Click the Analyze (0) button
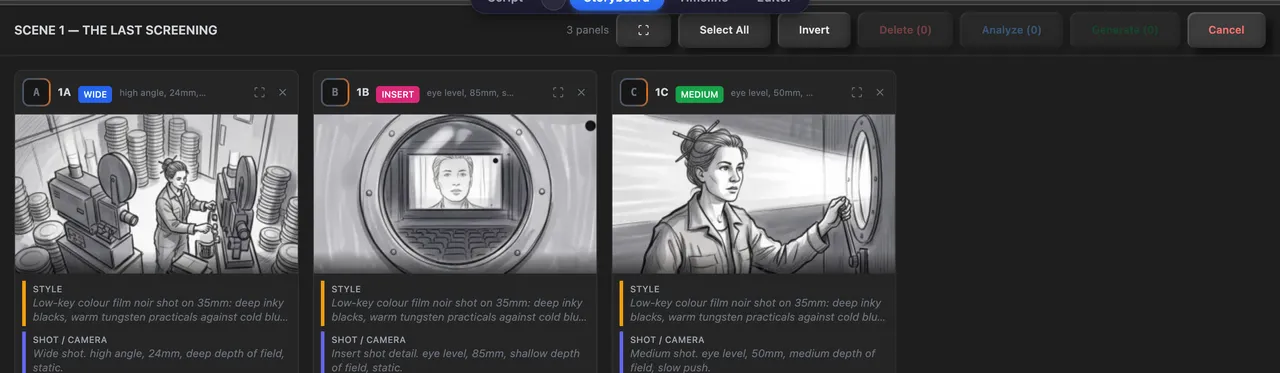 pos(1011,30)
